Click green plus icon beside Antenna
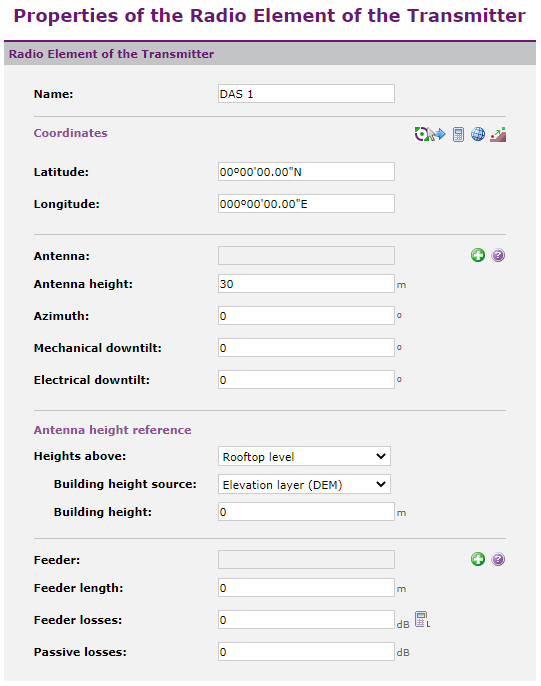The image size is (541, 686). [478, 255]
